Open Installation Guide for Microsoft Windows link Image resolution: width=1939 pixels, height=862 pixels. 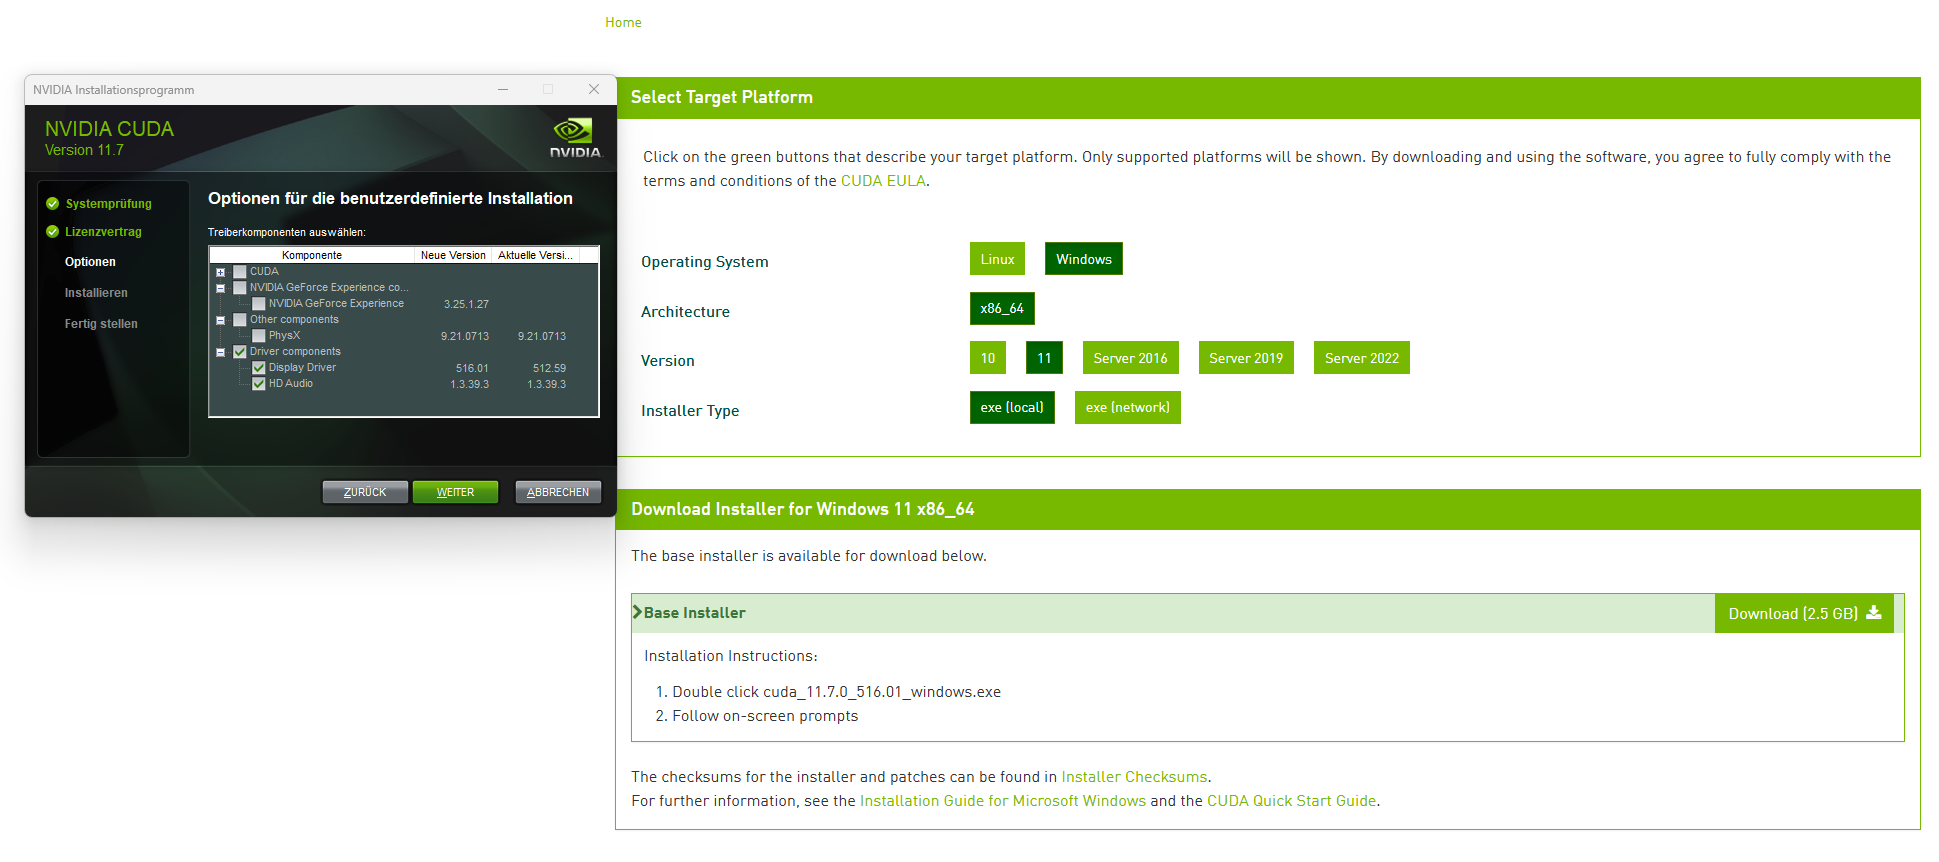coord(1003,801)
